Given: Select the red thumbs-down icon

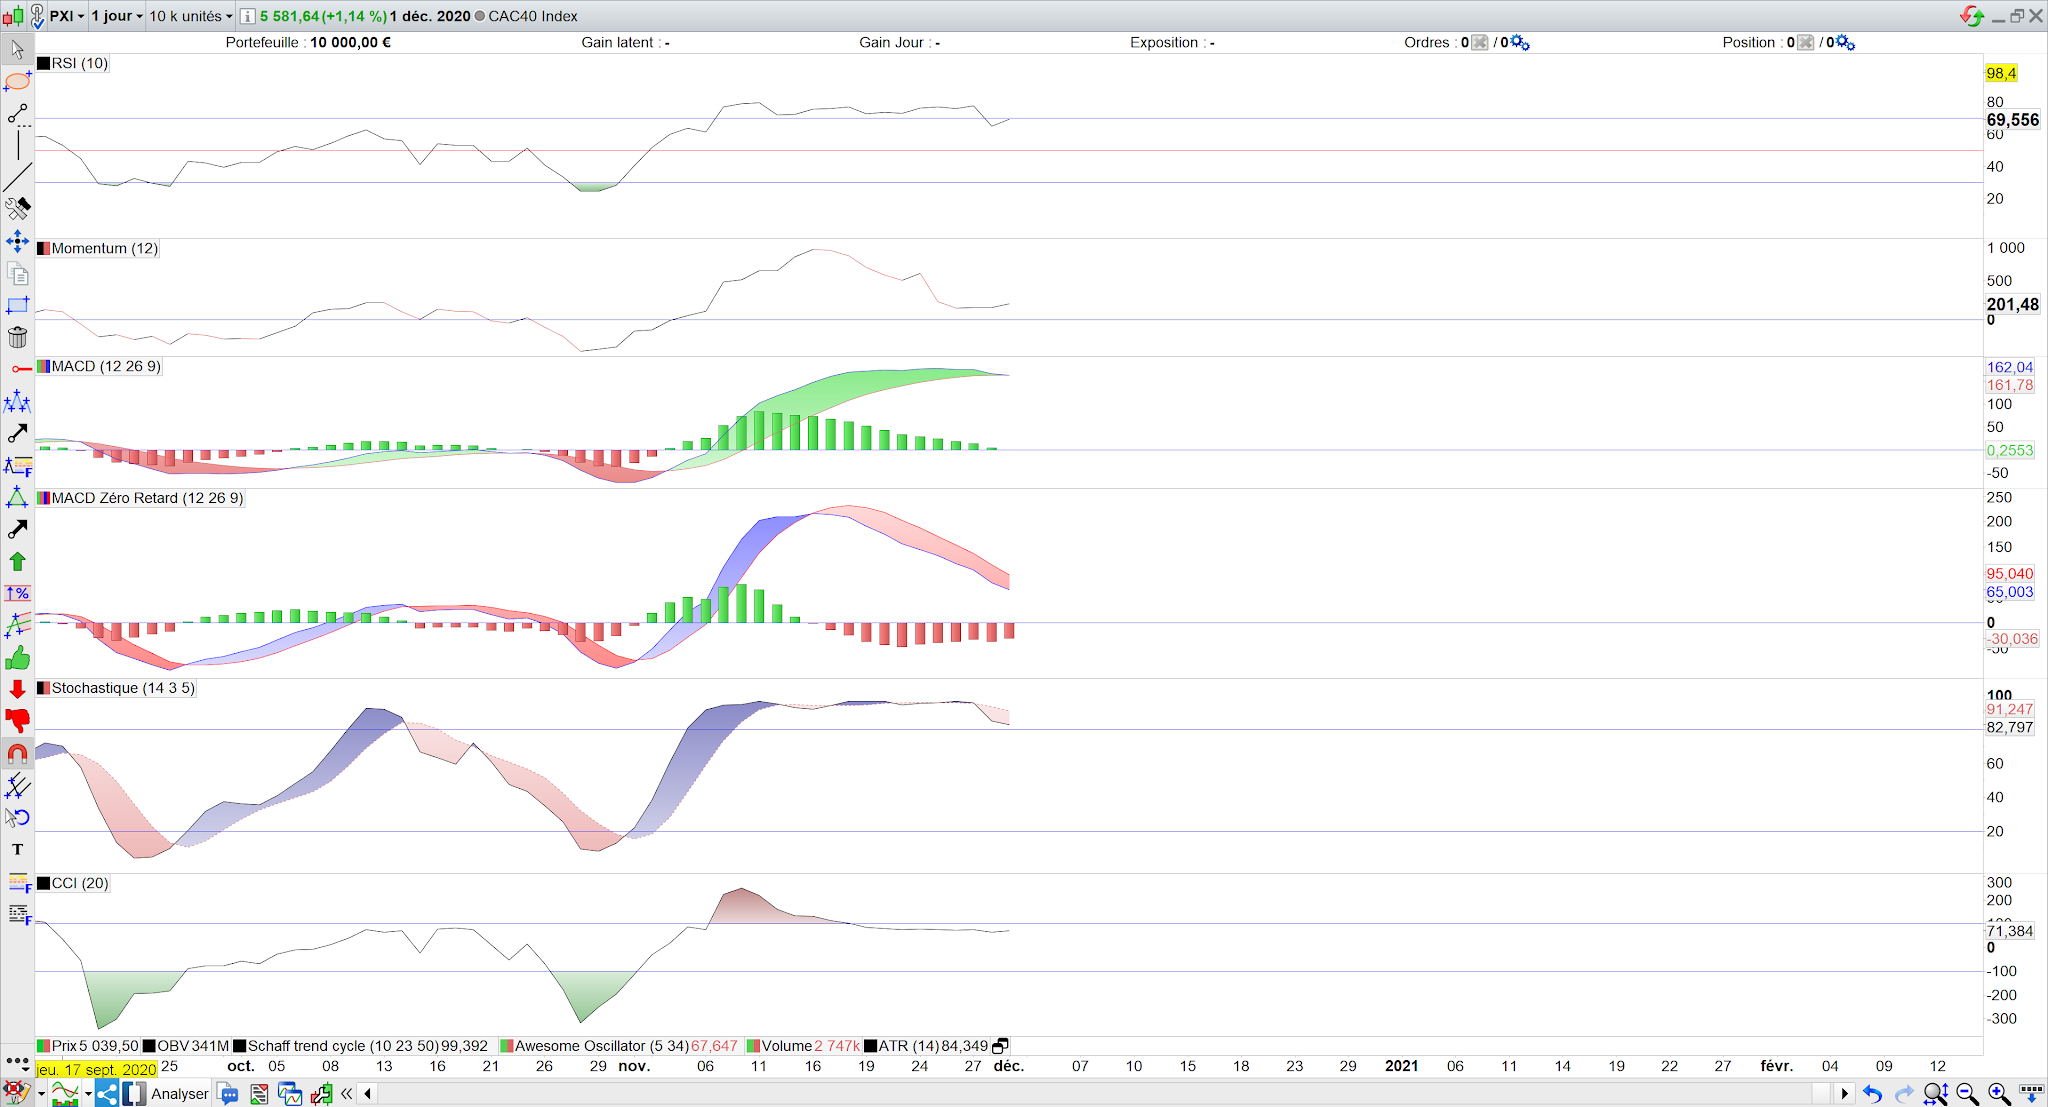Looking at the screenshot, I should tap(17, 721).
